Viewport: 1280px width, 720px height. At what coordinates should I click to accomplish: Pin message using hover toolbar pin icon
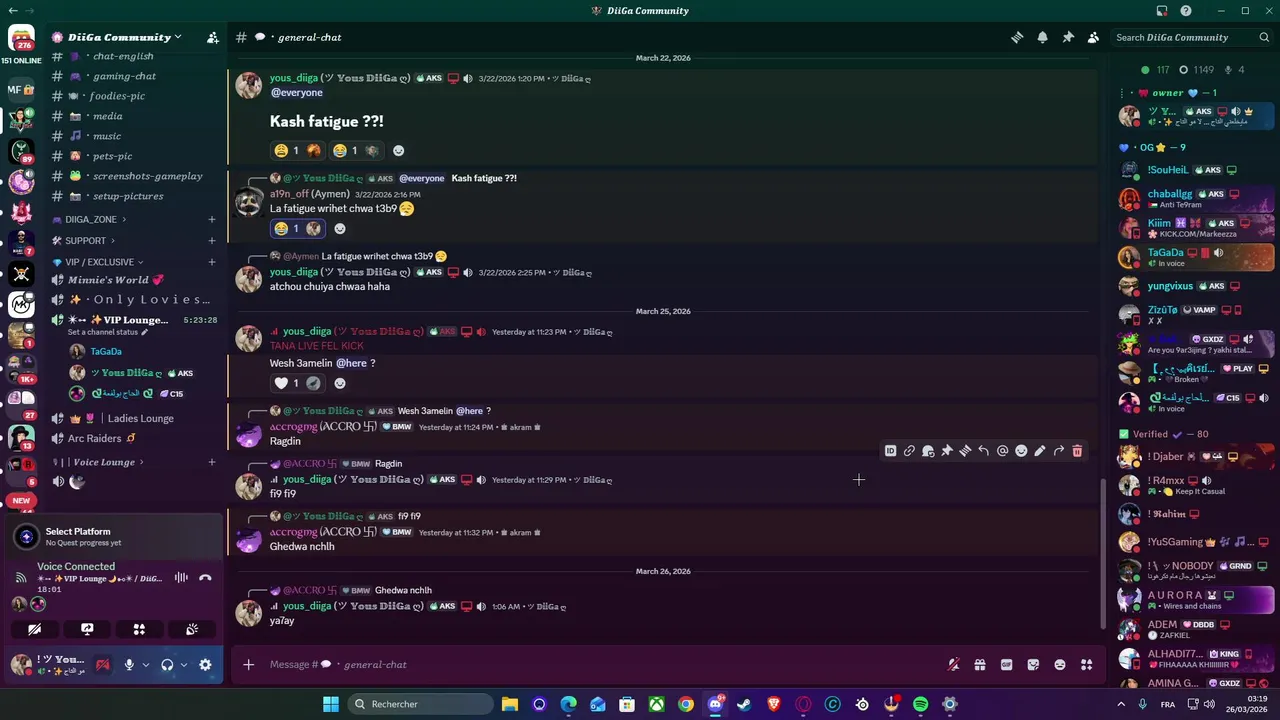947,451
